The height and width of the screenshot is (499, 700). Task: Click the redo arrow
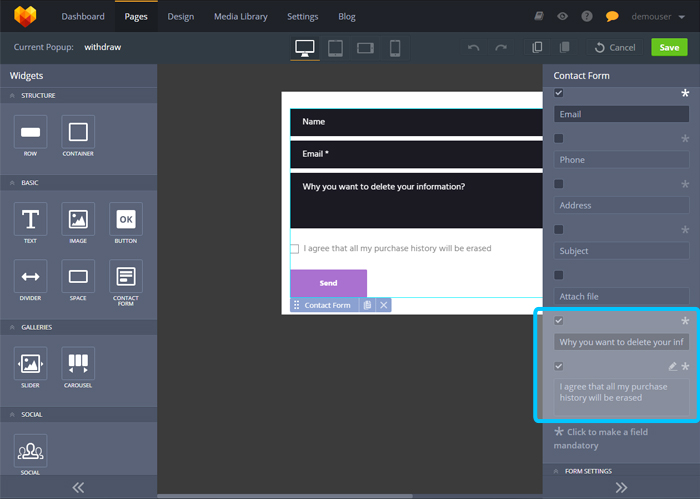pos(501,47)
